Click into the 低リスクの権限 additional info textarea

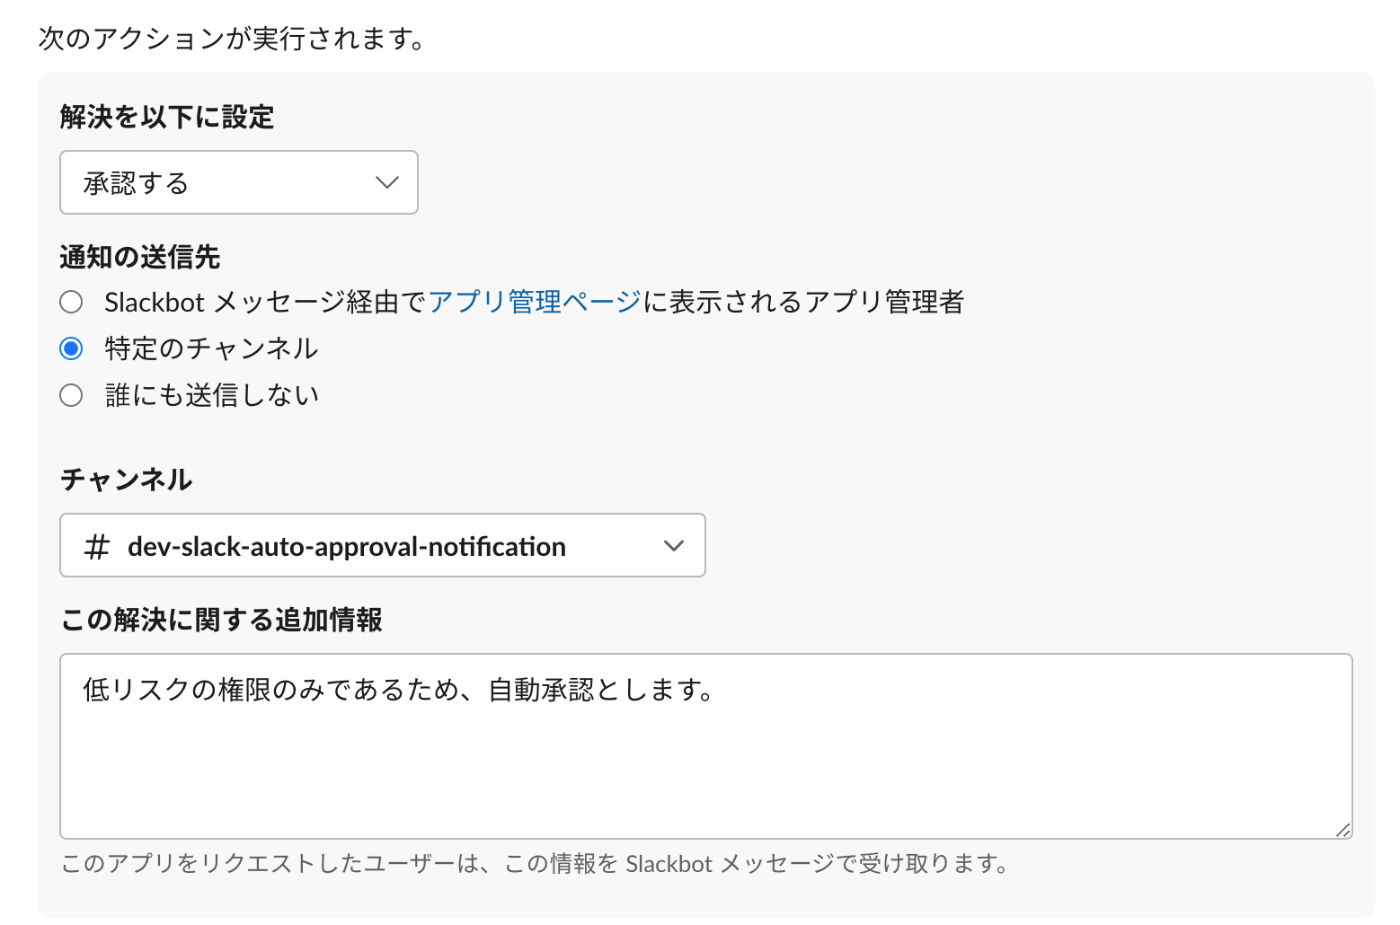(x=705, y=760)
